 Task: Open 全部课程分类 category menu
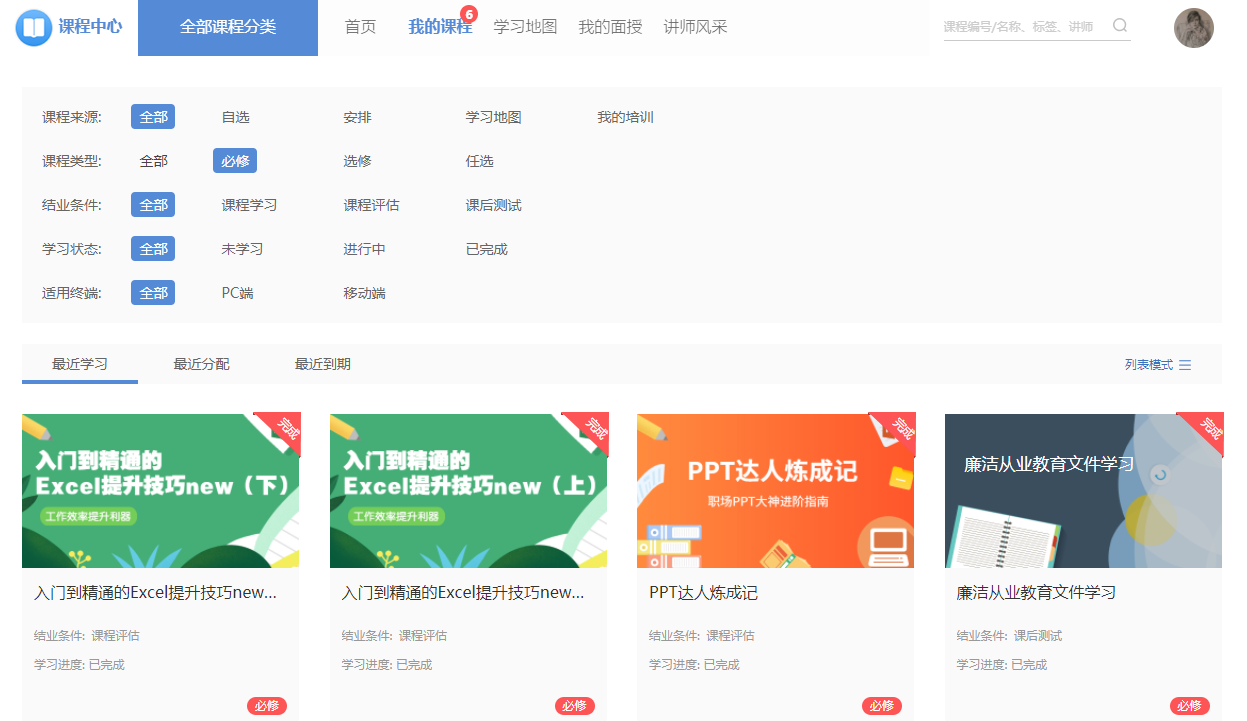point(228,27)
